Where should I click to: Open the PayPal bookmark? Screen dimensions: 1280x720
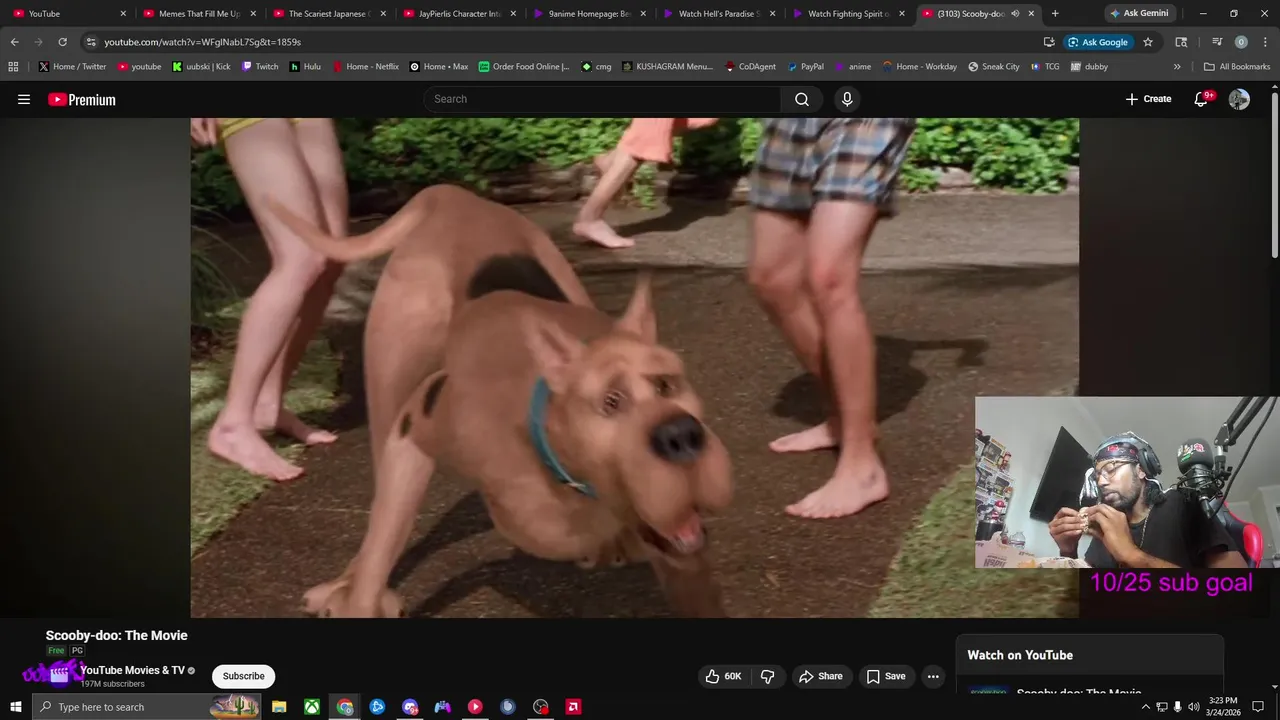(x=805, y=67)
